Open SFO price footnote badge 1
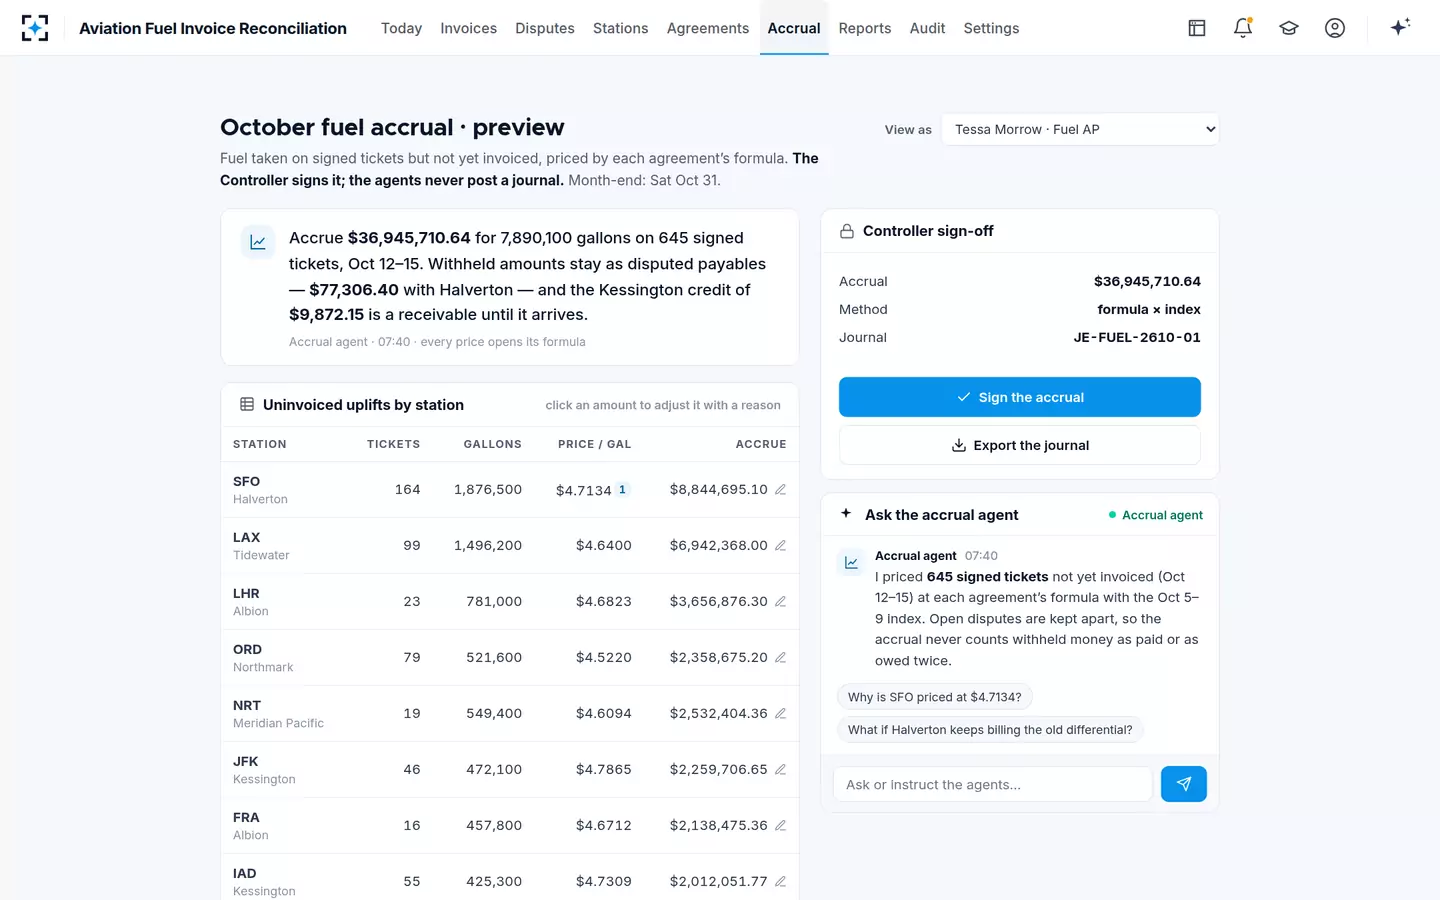Image resolution: width=1440 pixels, height=900 pixels. [622, 490]
